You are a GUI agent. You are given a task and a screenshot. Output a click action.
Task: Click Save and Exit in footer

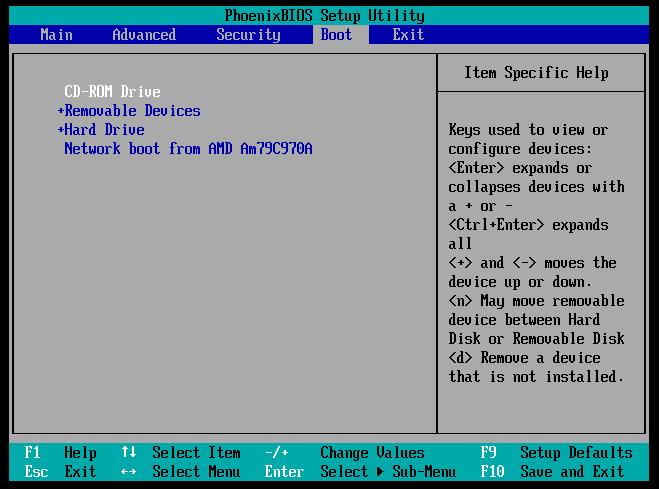pyautogui.click(x=572, y=472)
